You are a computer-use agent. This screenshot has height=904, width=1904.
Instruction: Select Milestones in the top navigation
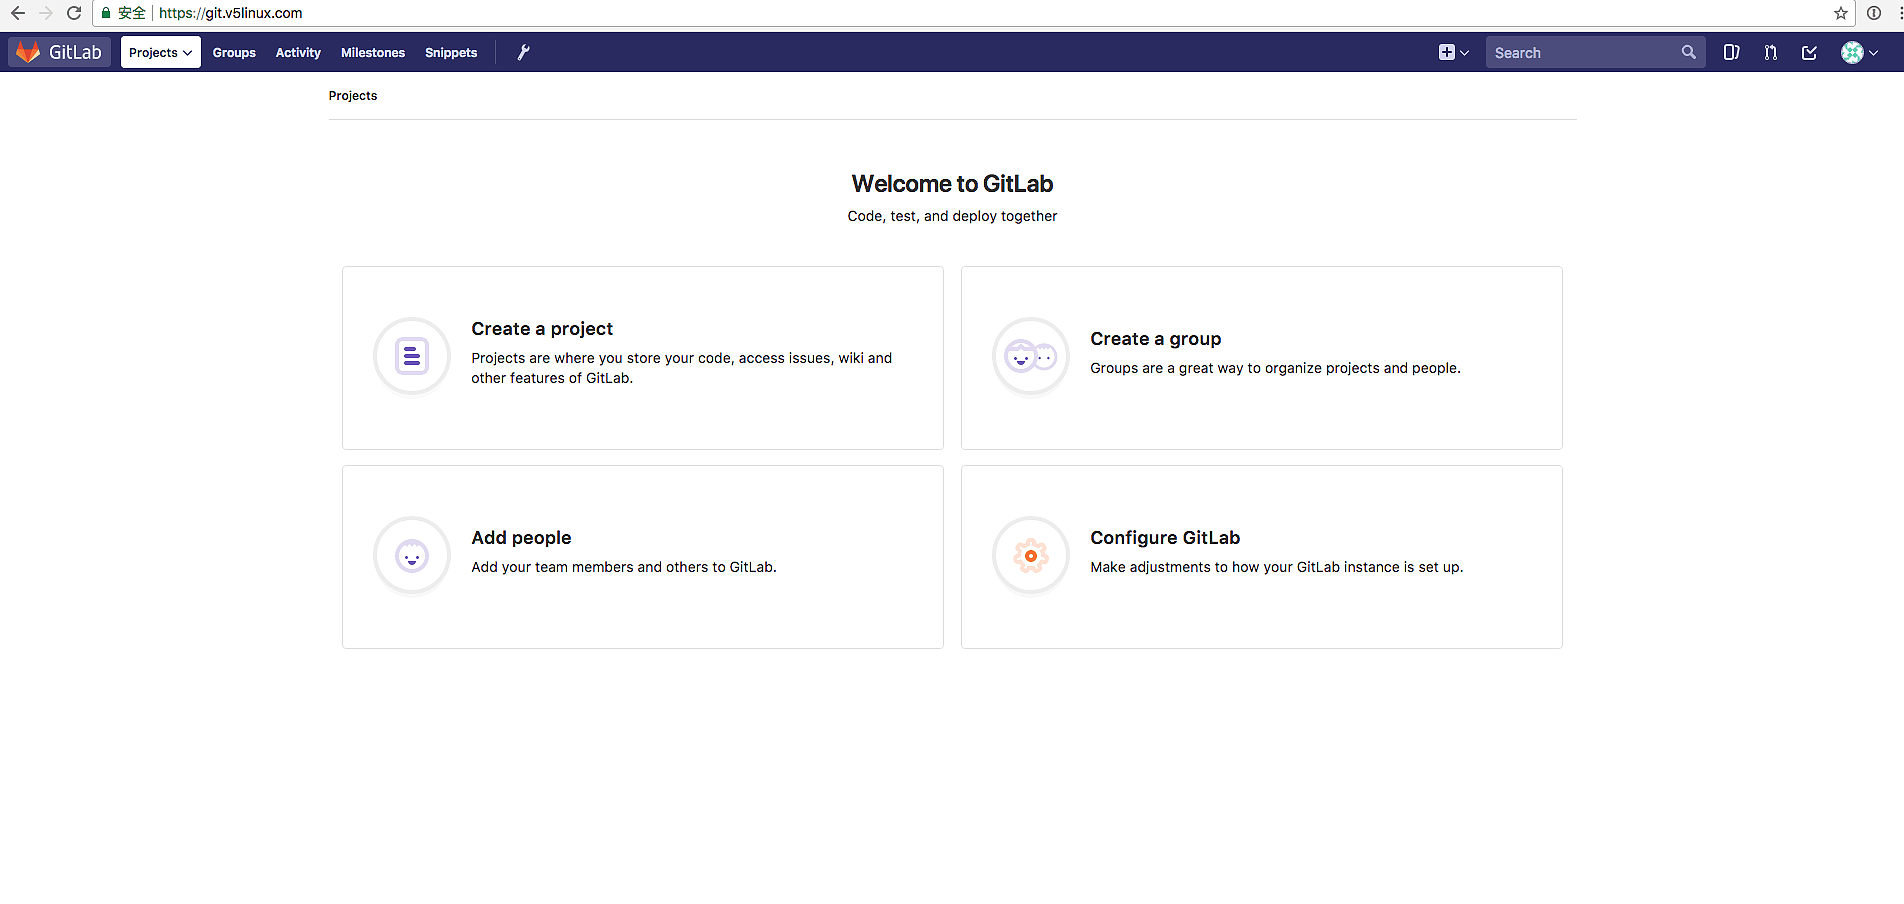point(372,52)
